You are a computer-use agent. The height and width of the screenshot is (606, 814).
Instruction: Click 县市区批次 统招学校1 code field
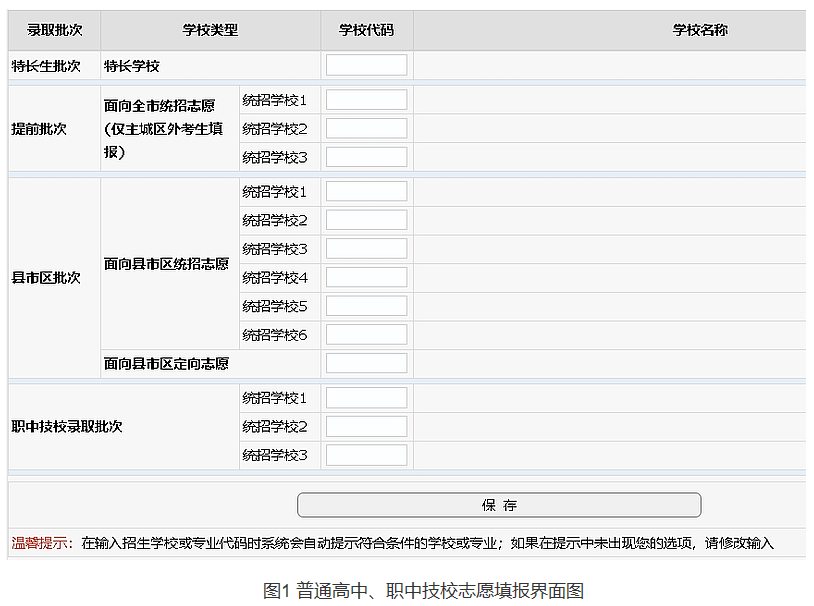(x=366, y=191)
